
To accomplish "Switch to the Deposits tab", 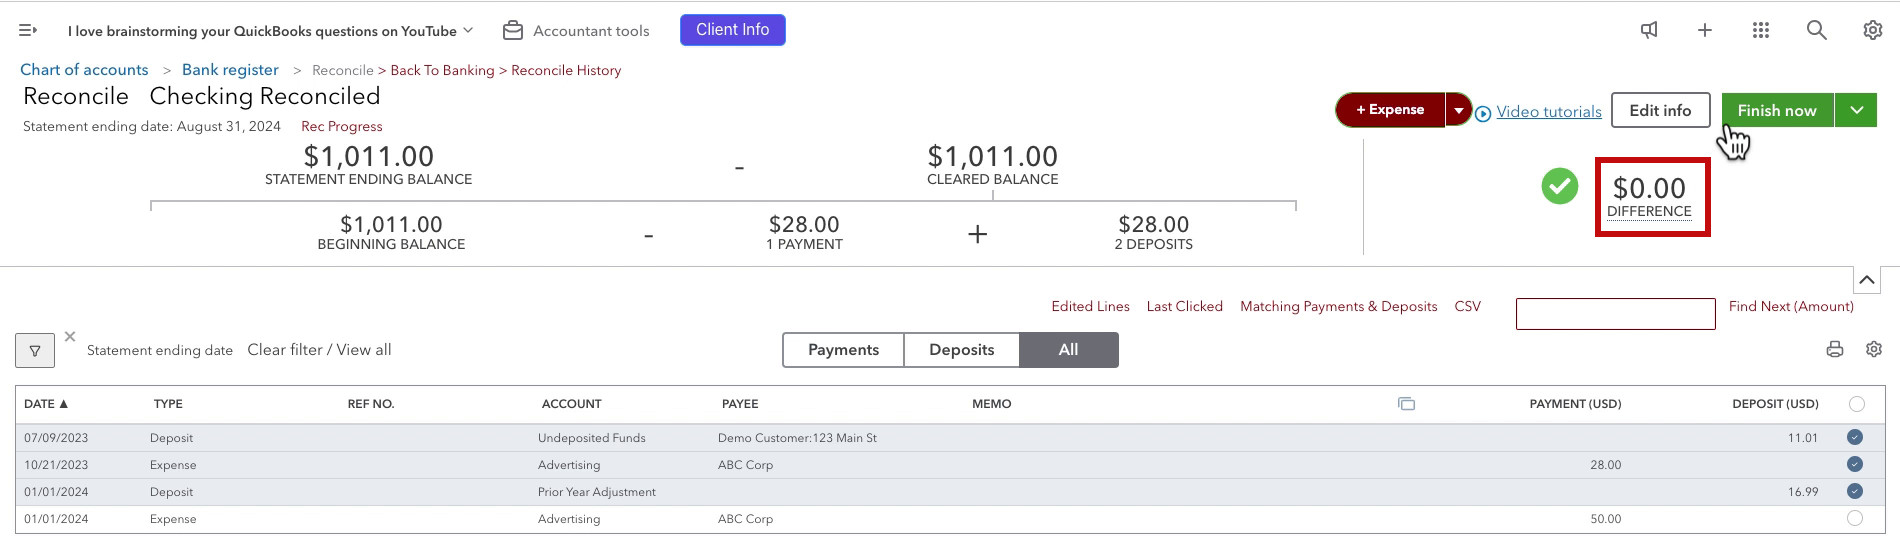I will 962,350.
